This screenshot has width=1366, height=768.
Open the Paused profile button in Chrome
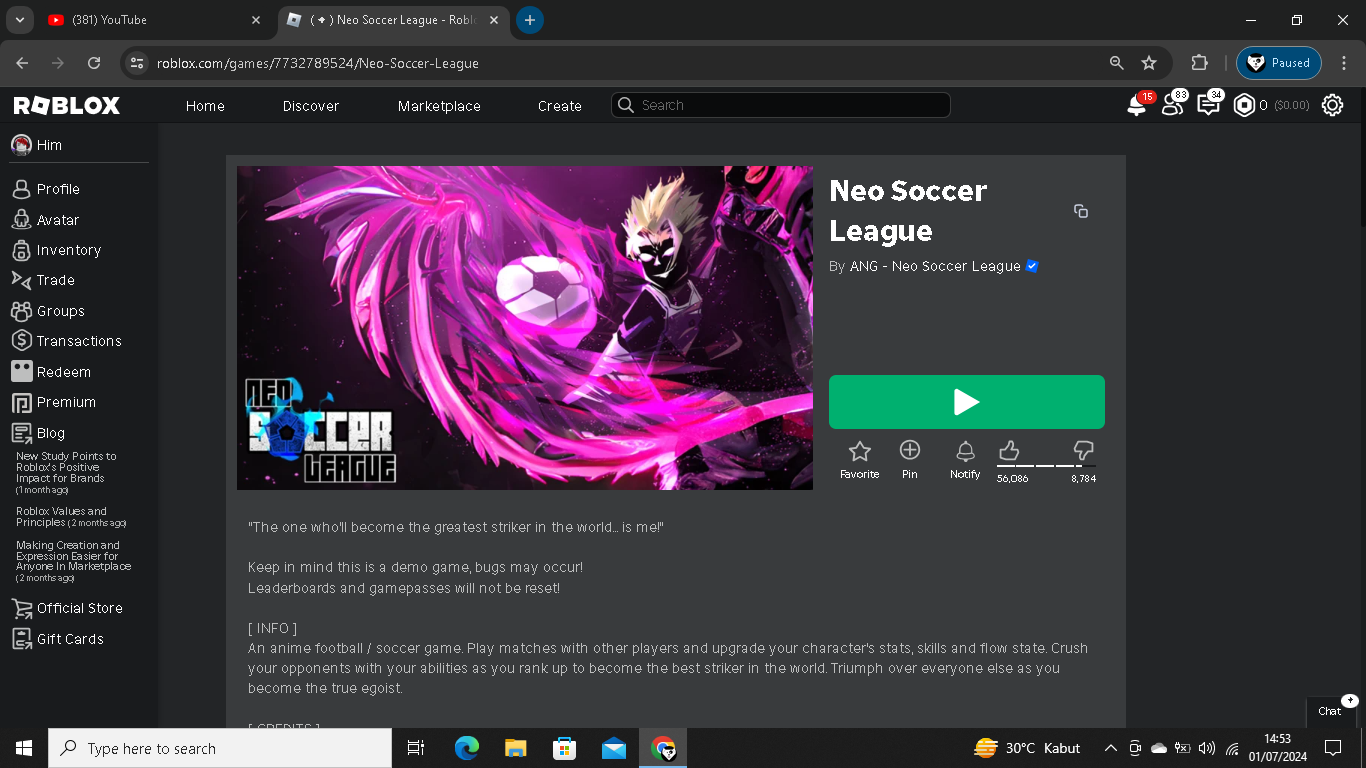[1279, 63]
